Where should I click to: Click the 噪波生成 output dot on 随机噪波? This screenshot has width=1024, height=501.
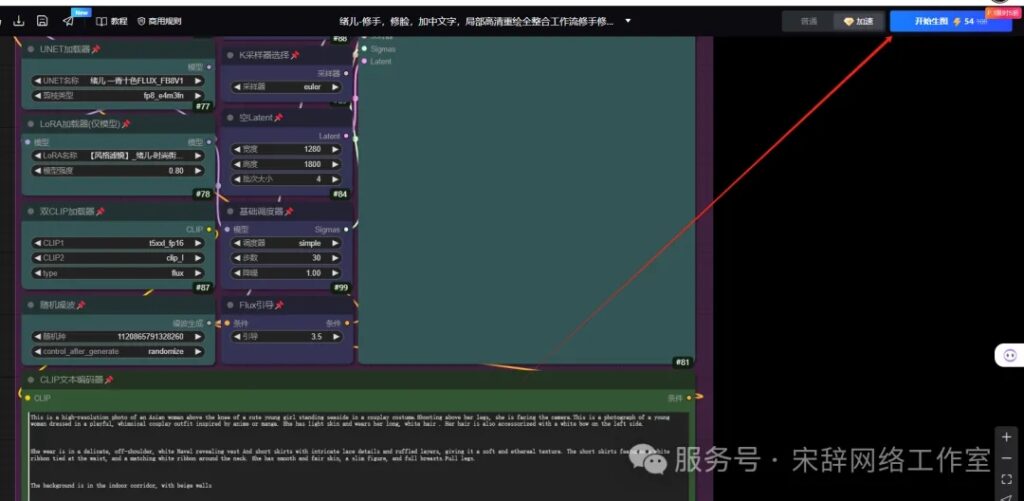(209, 323)
